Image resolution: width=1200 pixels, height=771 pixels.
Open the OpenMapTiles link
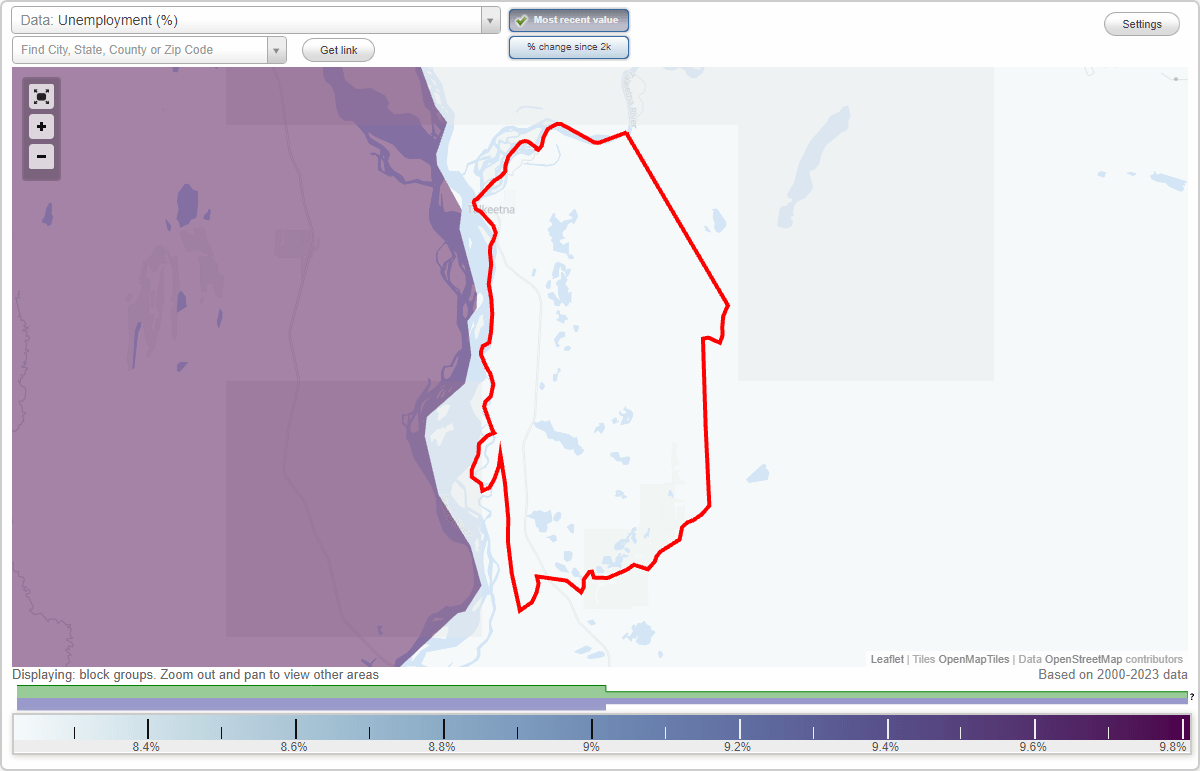(974, 659)
